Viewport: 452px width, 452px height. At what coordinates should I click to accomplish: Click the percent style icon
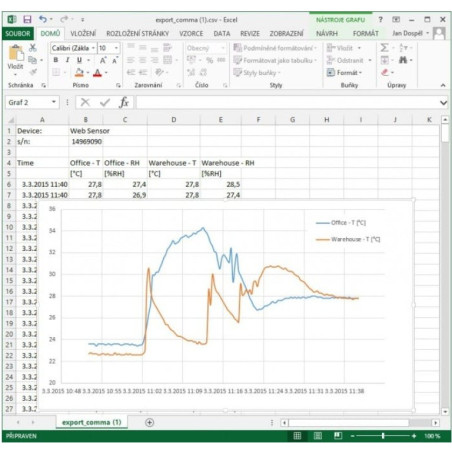click(209, 60)
